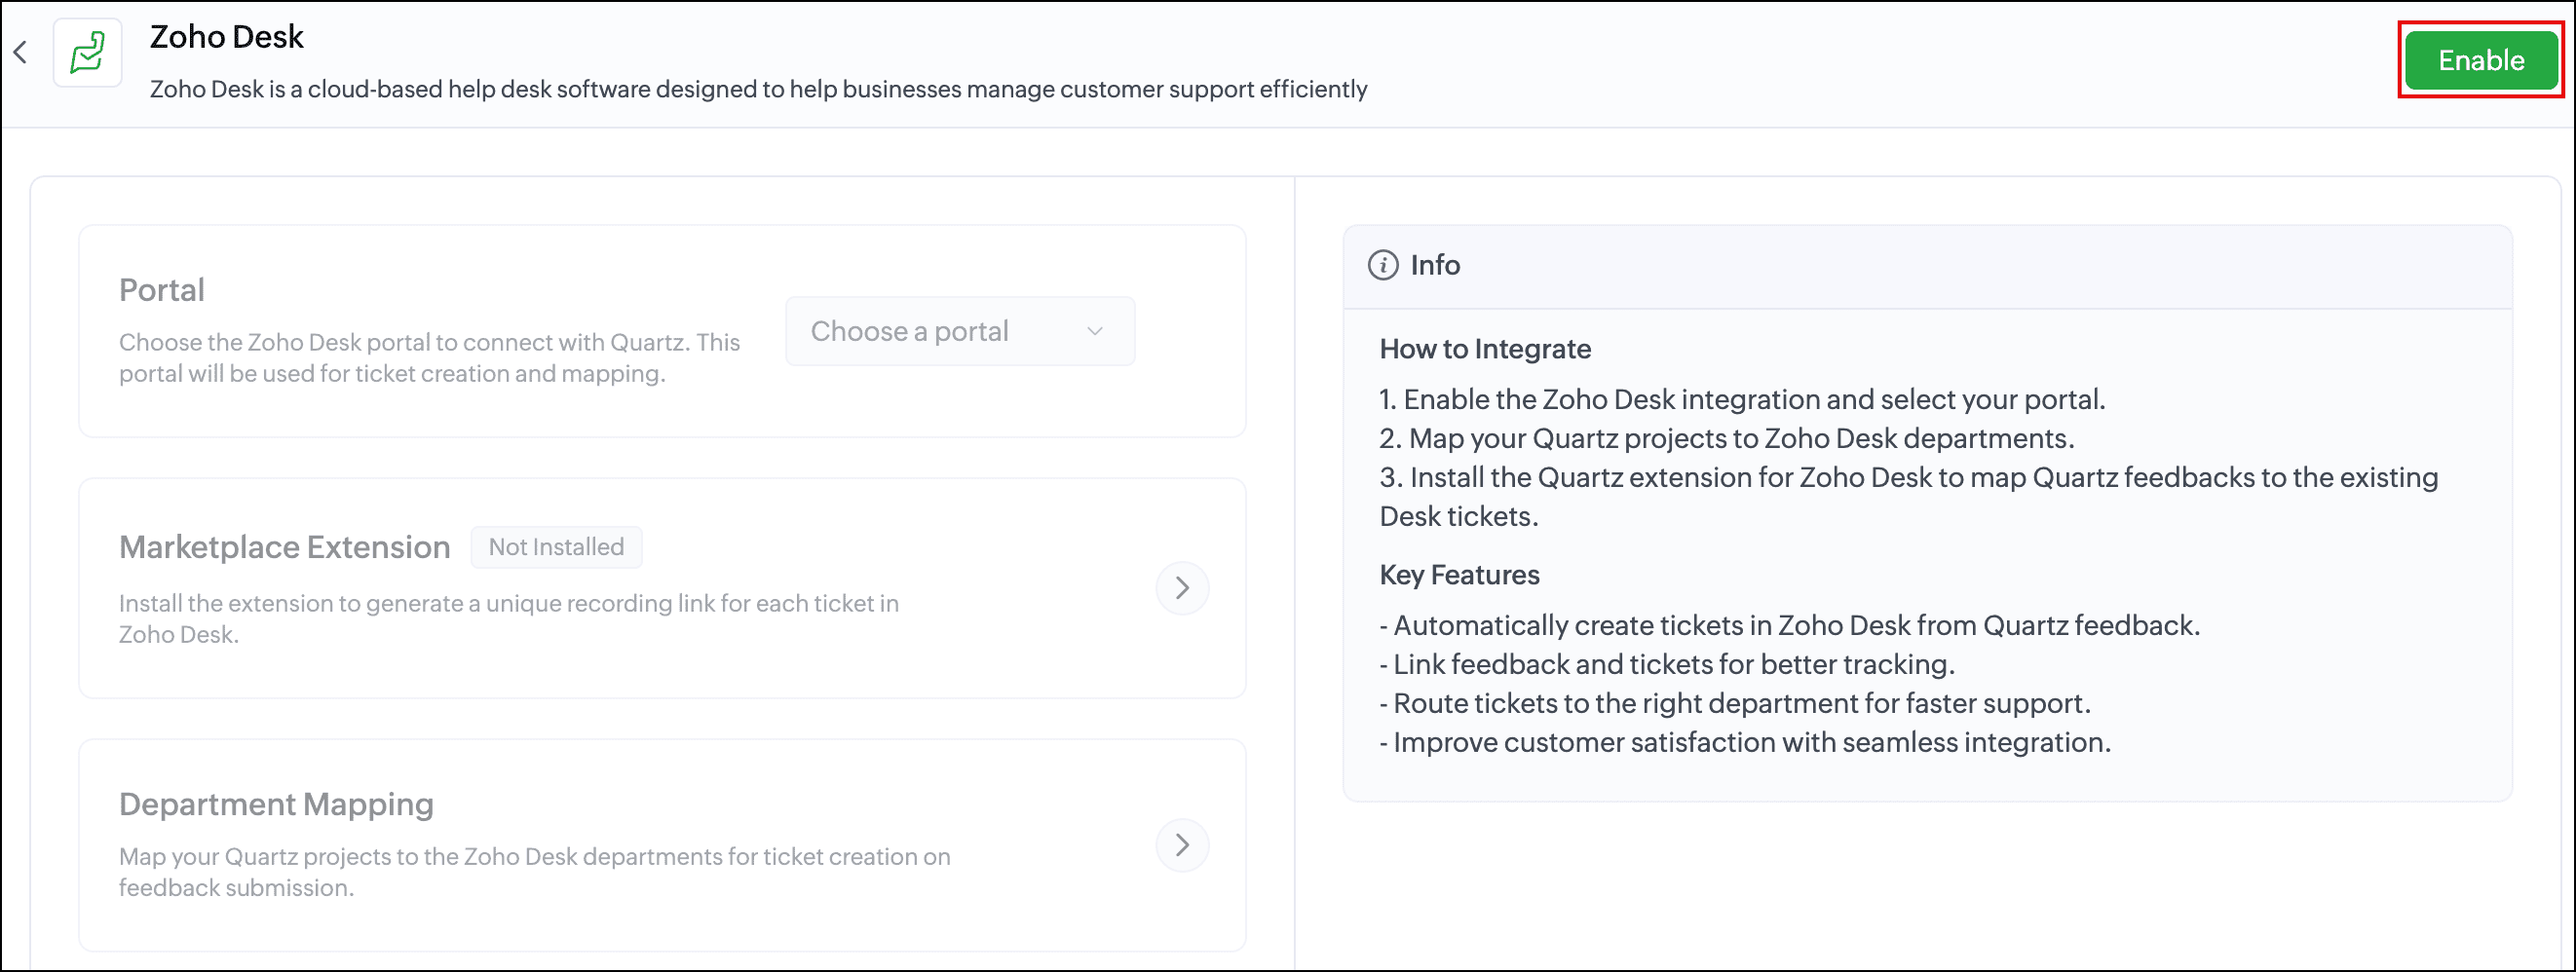Image resolution: width=2576 pixels, height=972 pixels.
Task: Click the Info circle icon
Action: point(1383,265)
